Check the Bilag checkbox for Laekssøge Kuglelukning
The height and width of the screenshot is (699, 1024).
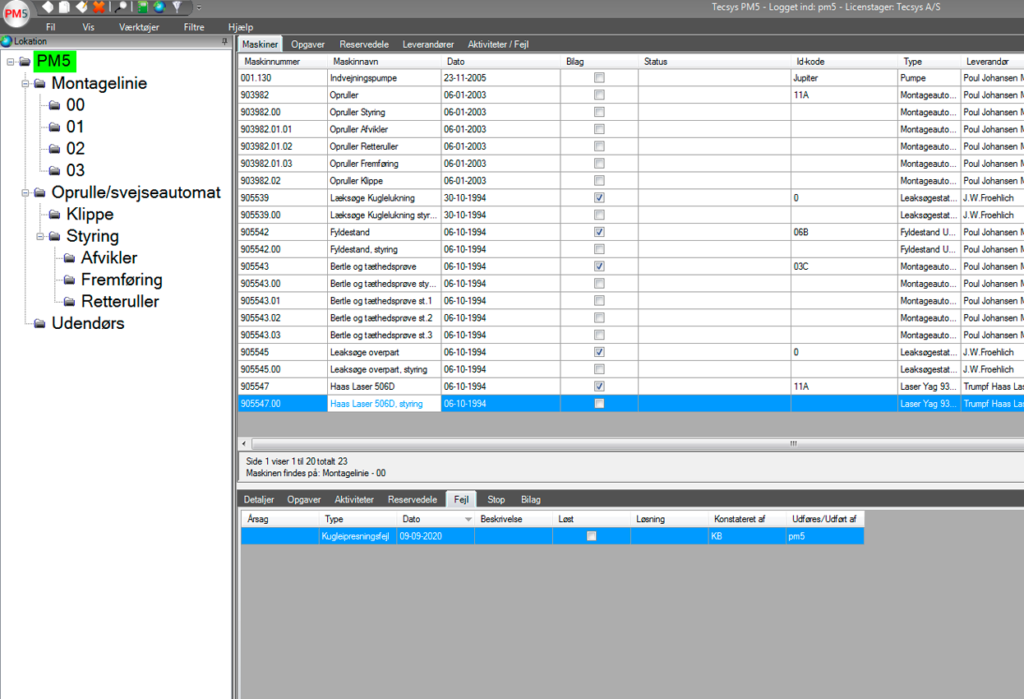click(598, 198)
